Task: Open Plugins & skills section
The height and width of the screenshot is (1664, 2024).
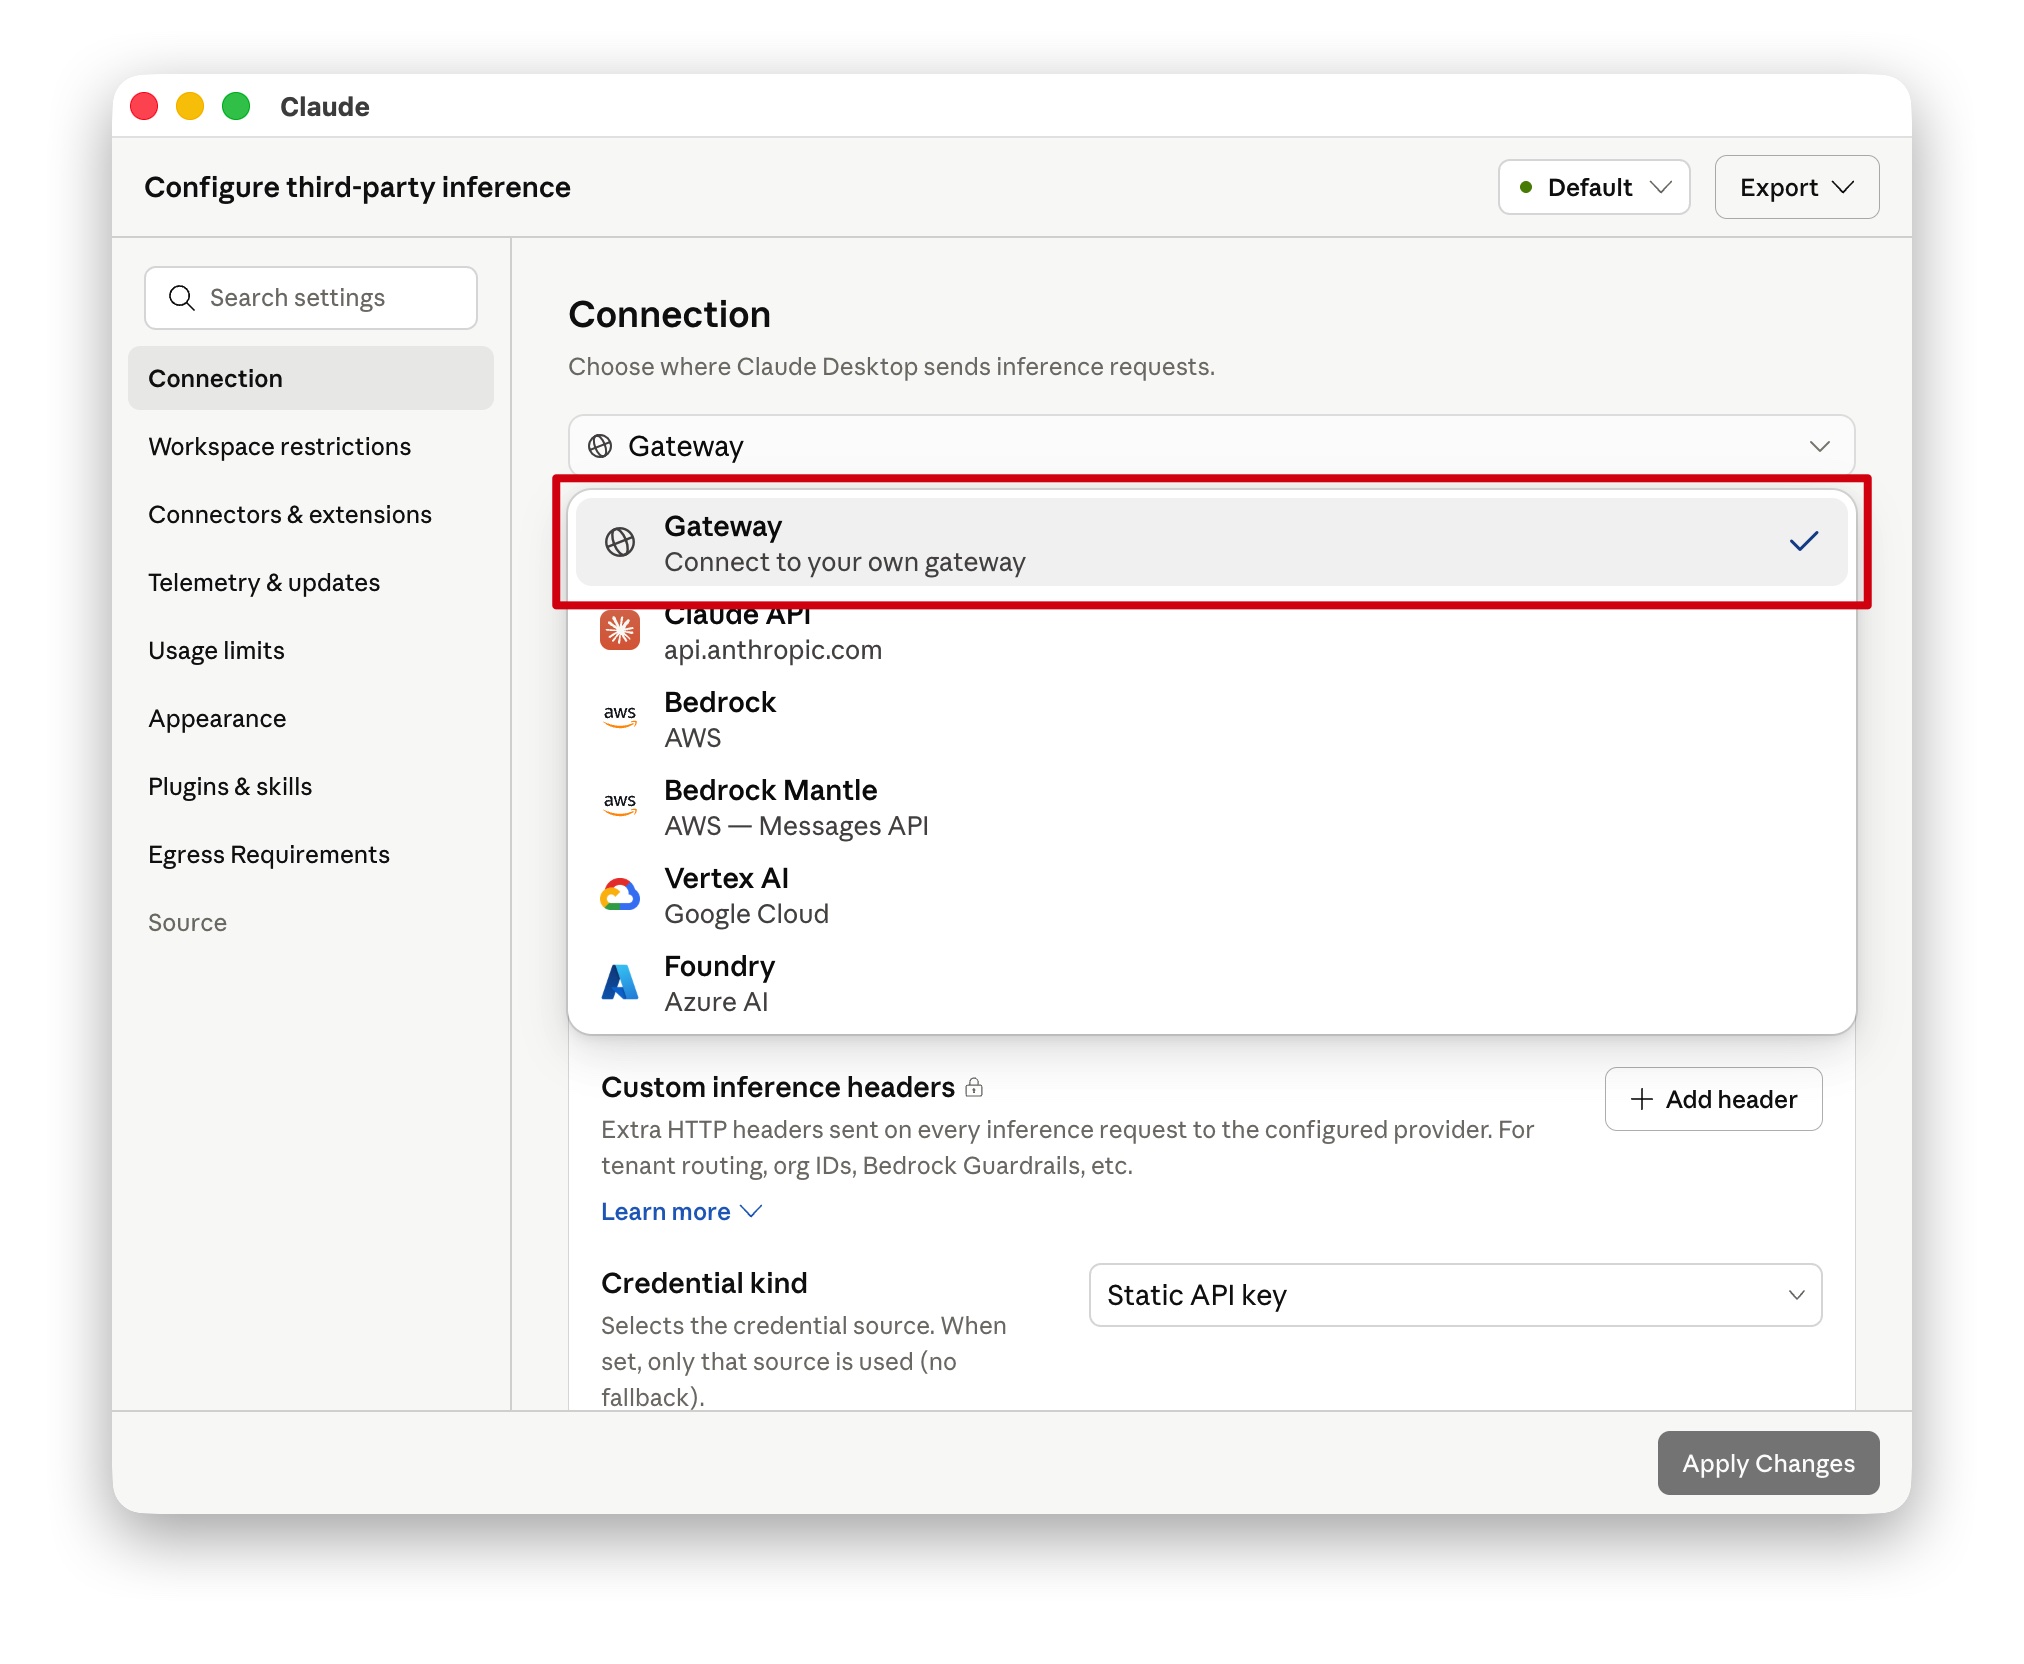Action: pyautogui.click(x=311, y=786)
